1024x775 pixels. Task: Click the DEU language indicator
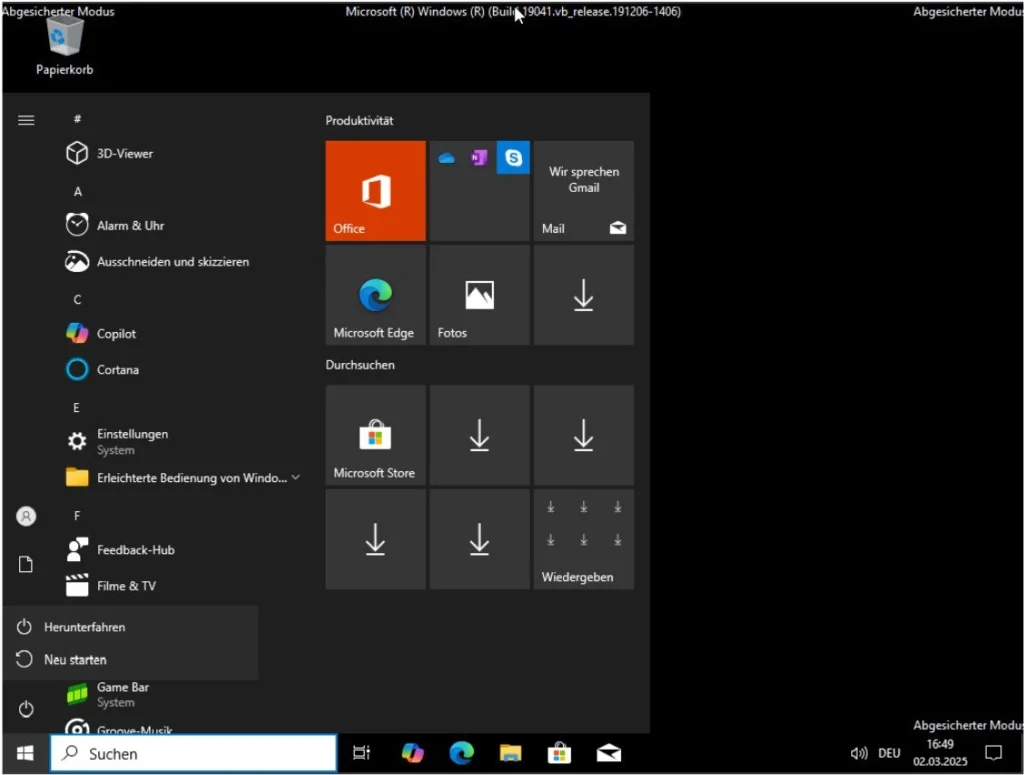click(889, 753)
